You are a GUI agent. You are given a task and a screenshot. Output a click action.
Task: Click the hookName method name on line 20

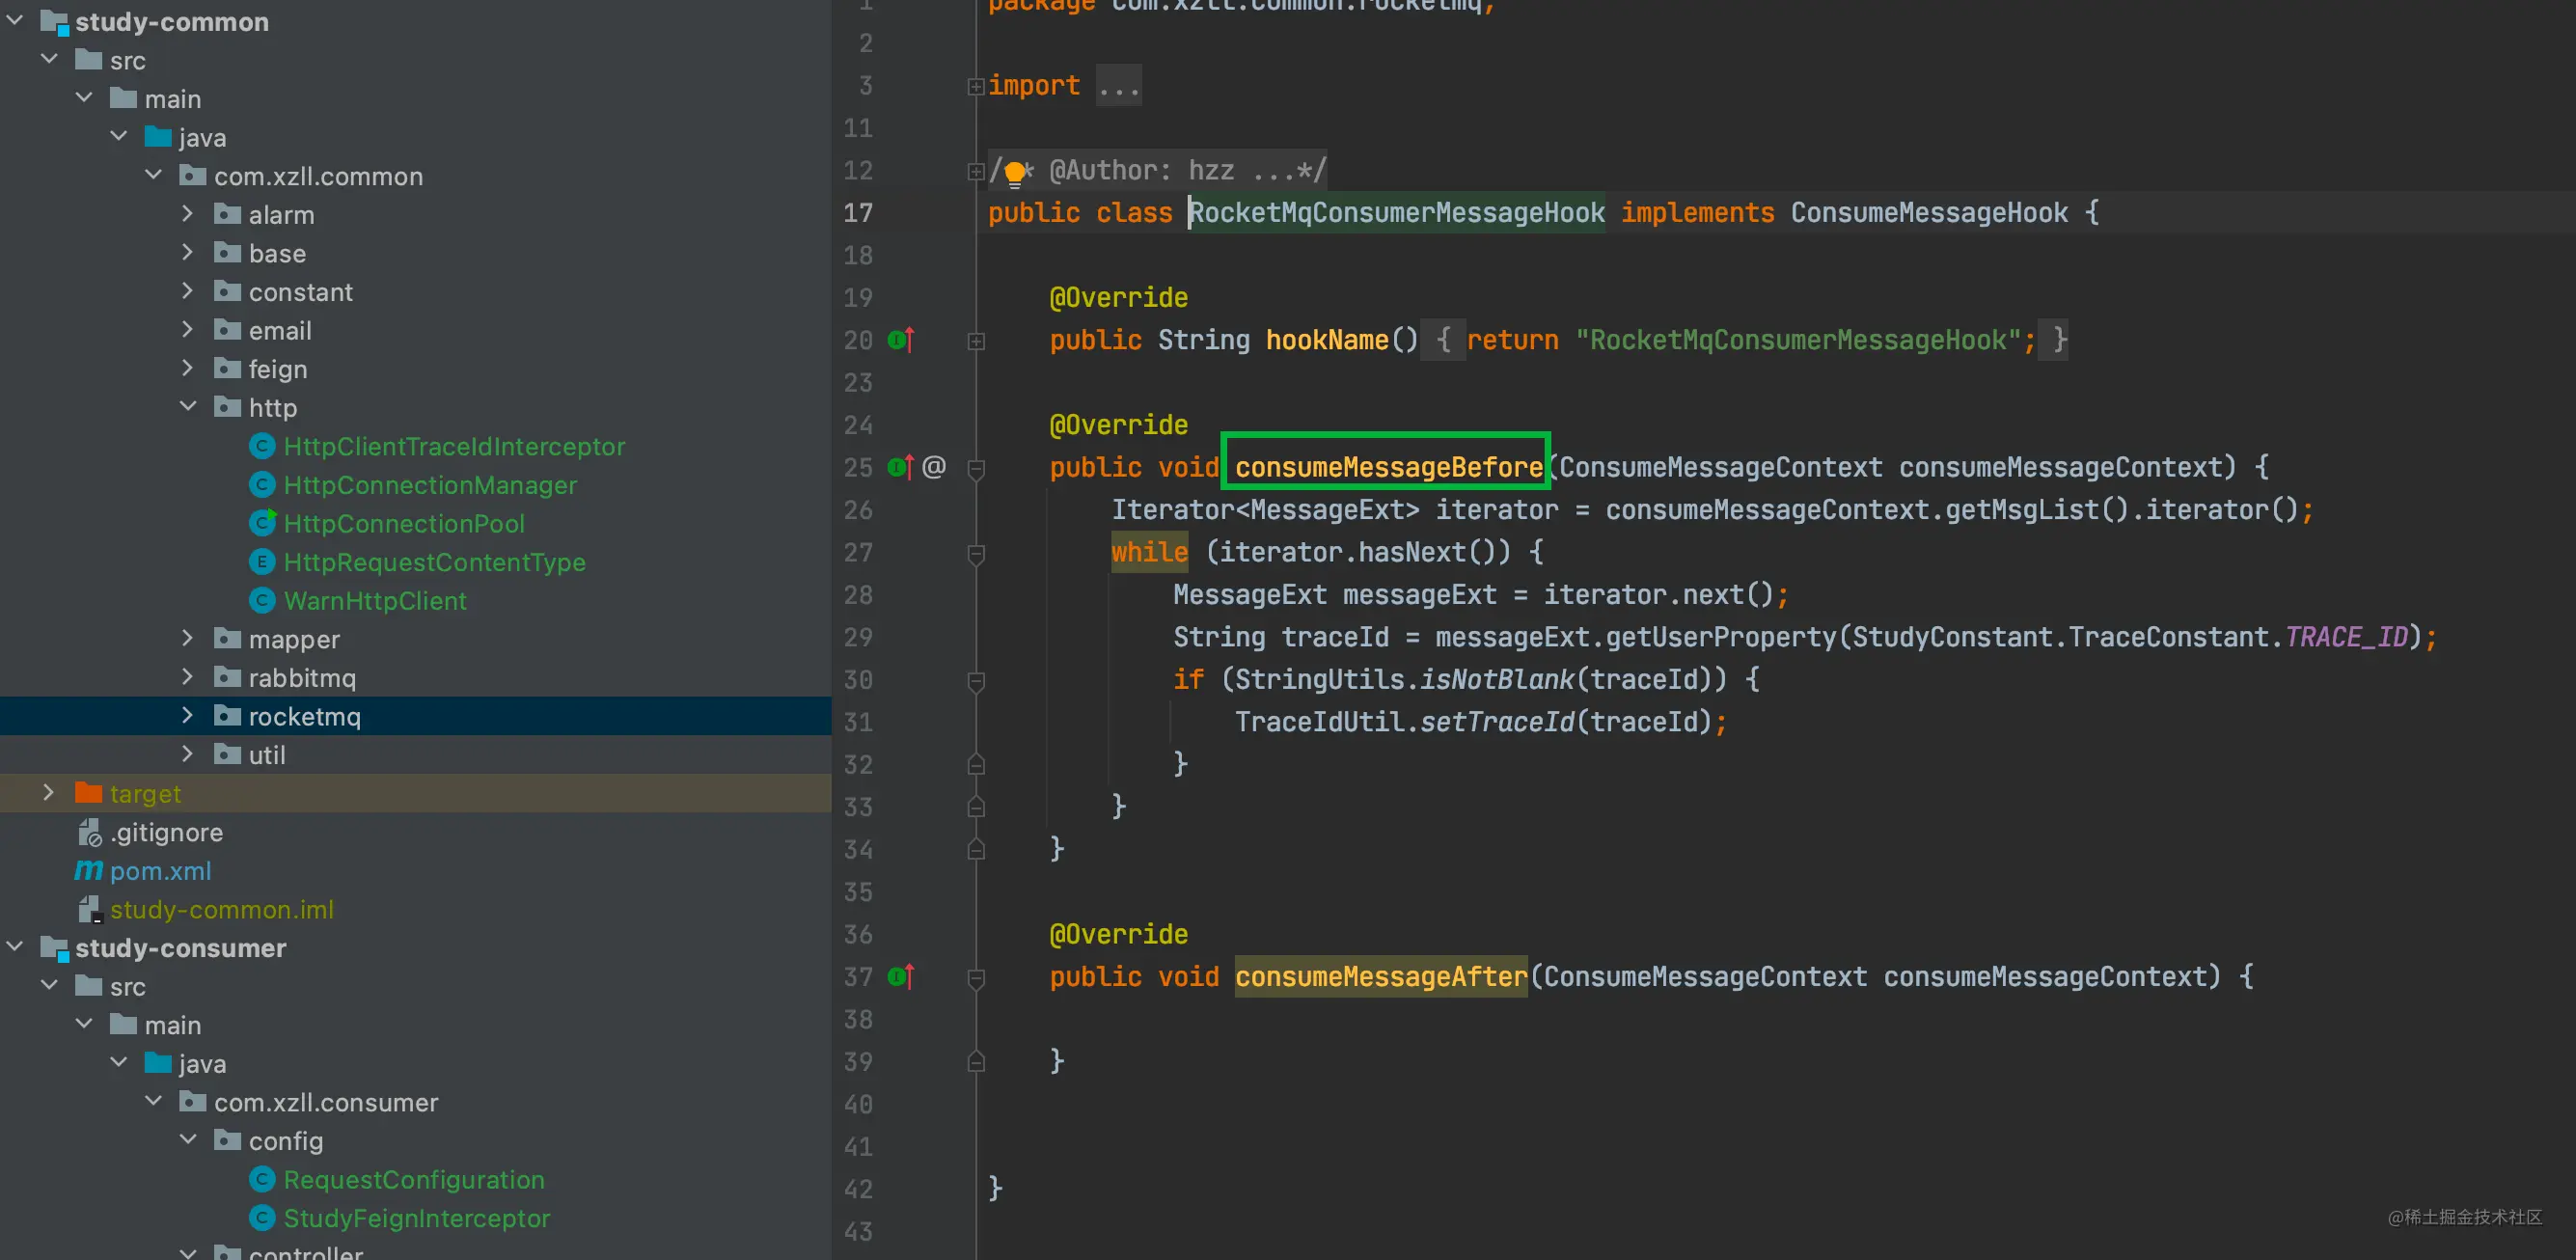click(1327, 340)
